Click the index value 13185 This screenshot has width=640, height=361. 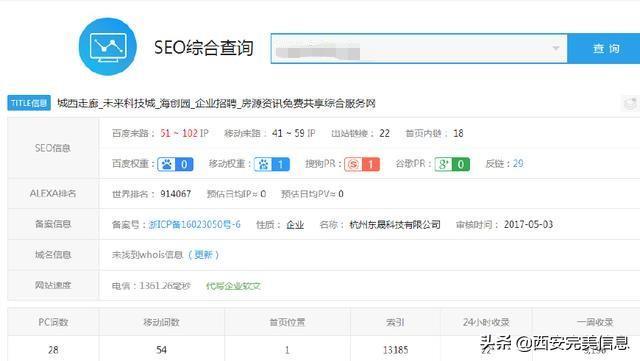point(396,350)
